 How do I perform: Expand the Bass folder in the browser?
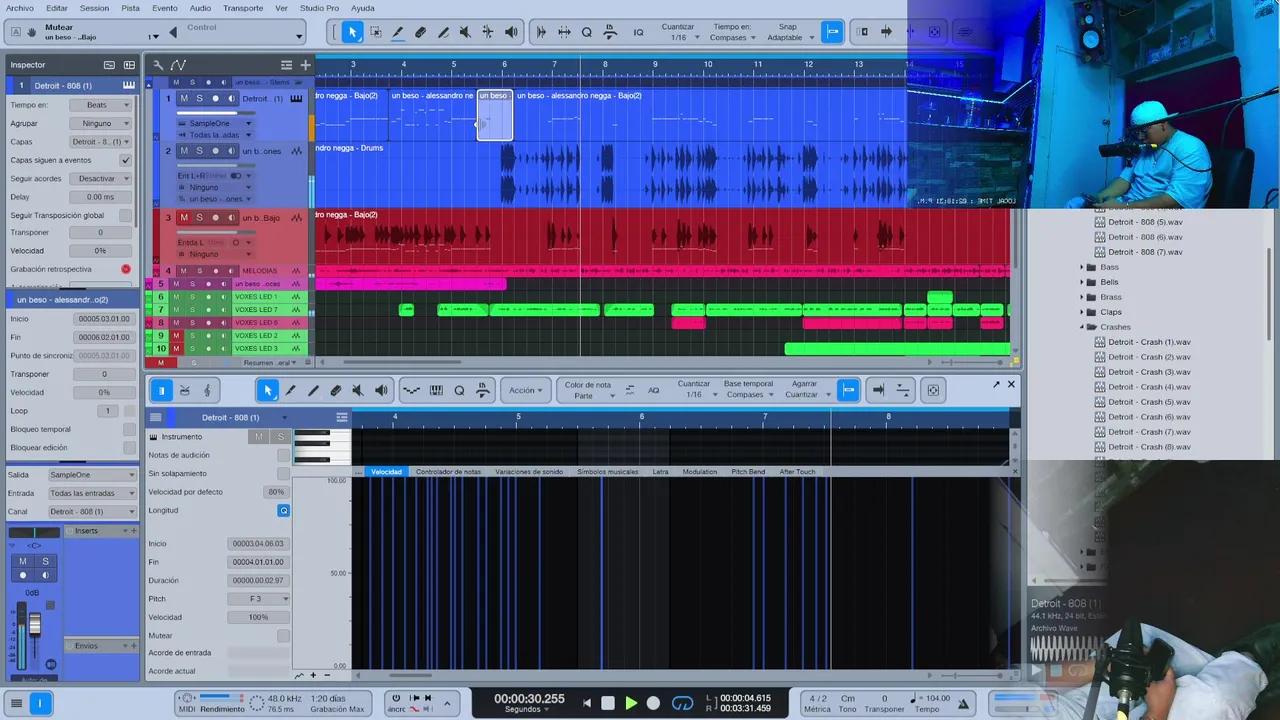click(x=1082, y=267)
